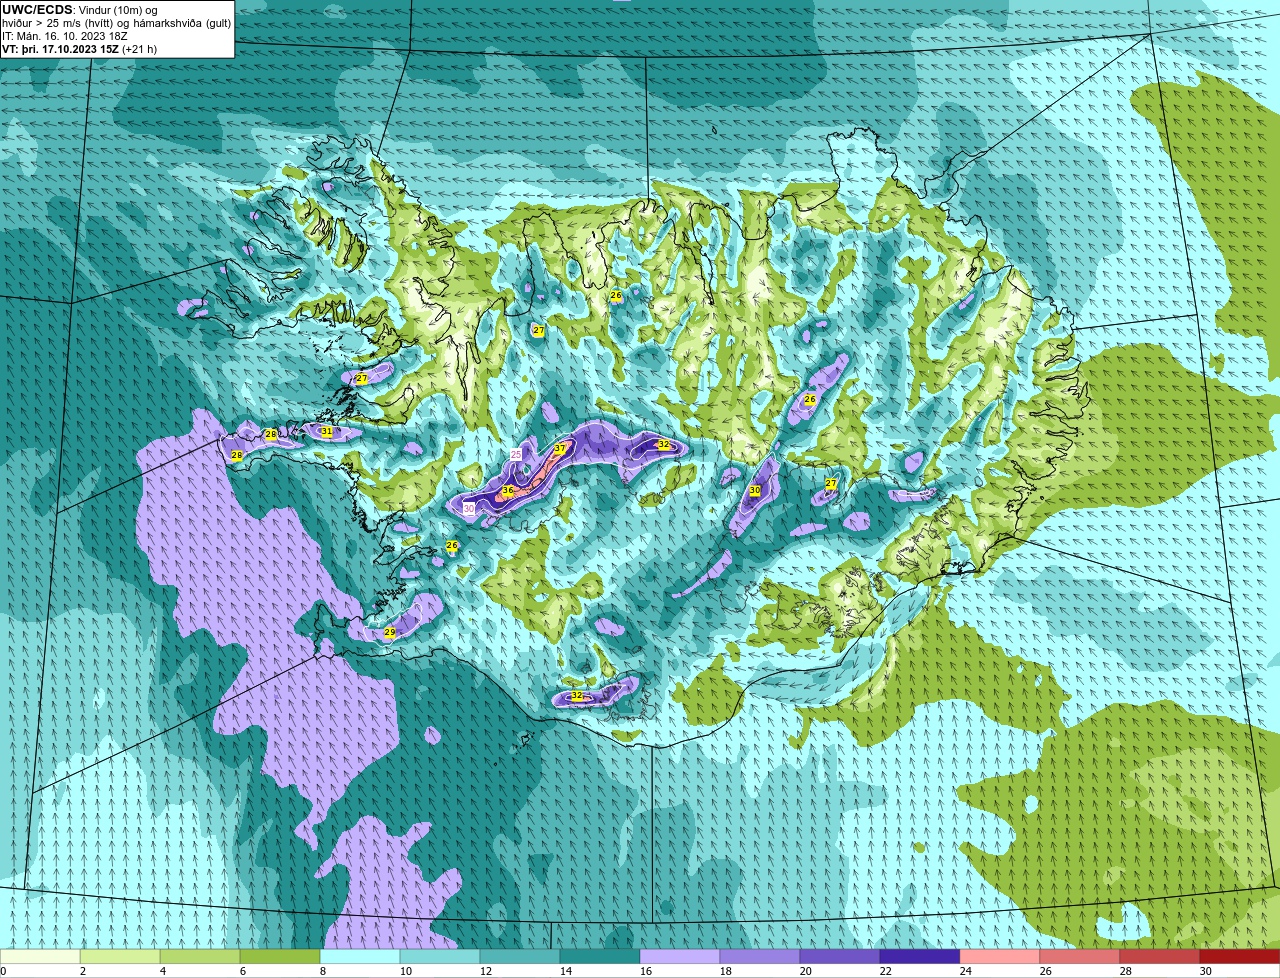
Task: Click the legend scale value 8
Action: coord(322,971)
